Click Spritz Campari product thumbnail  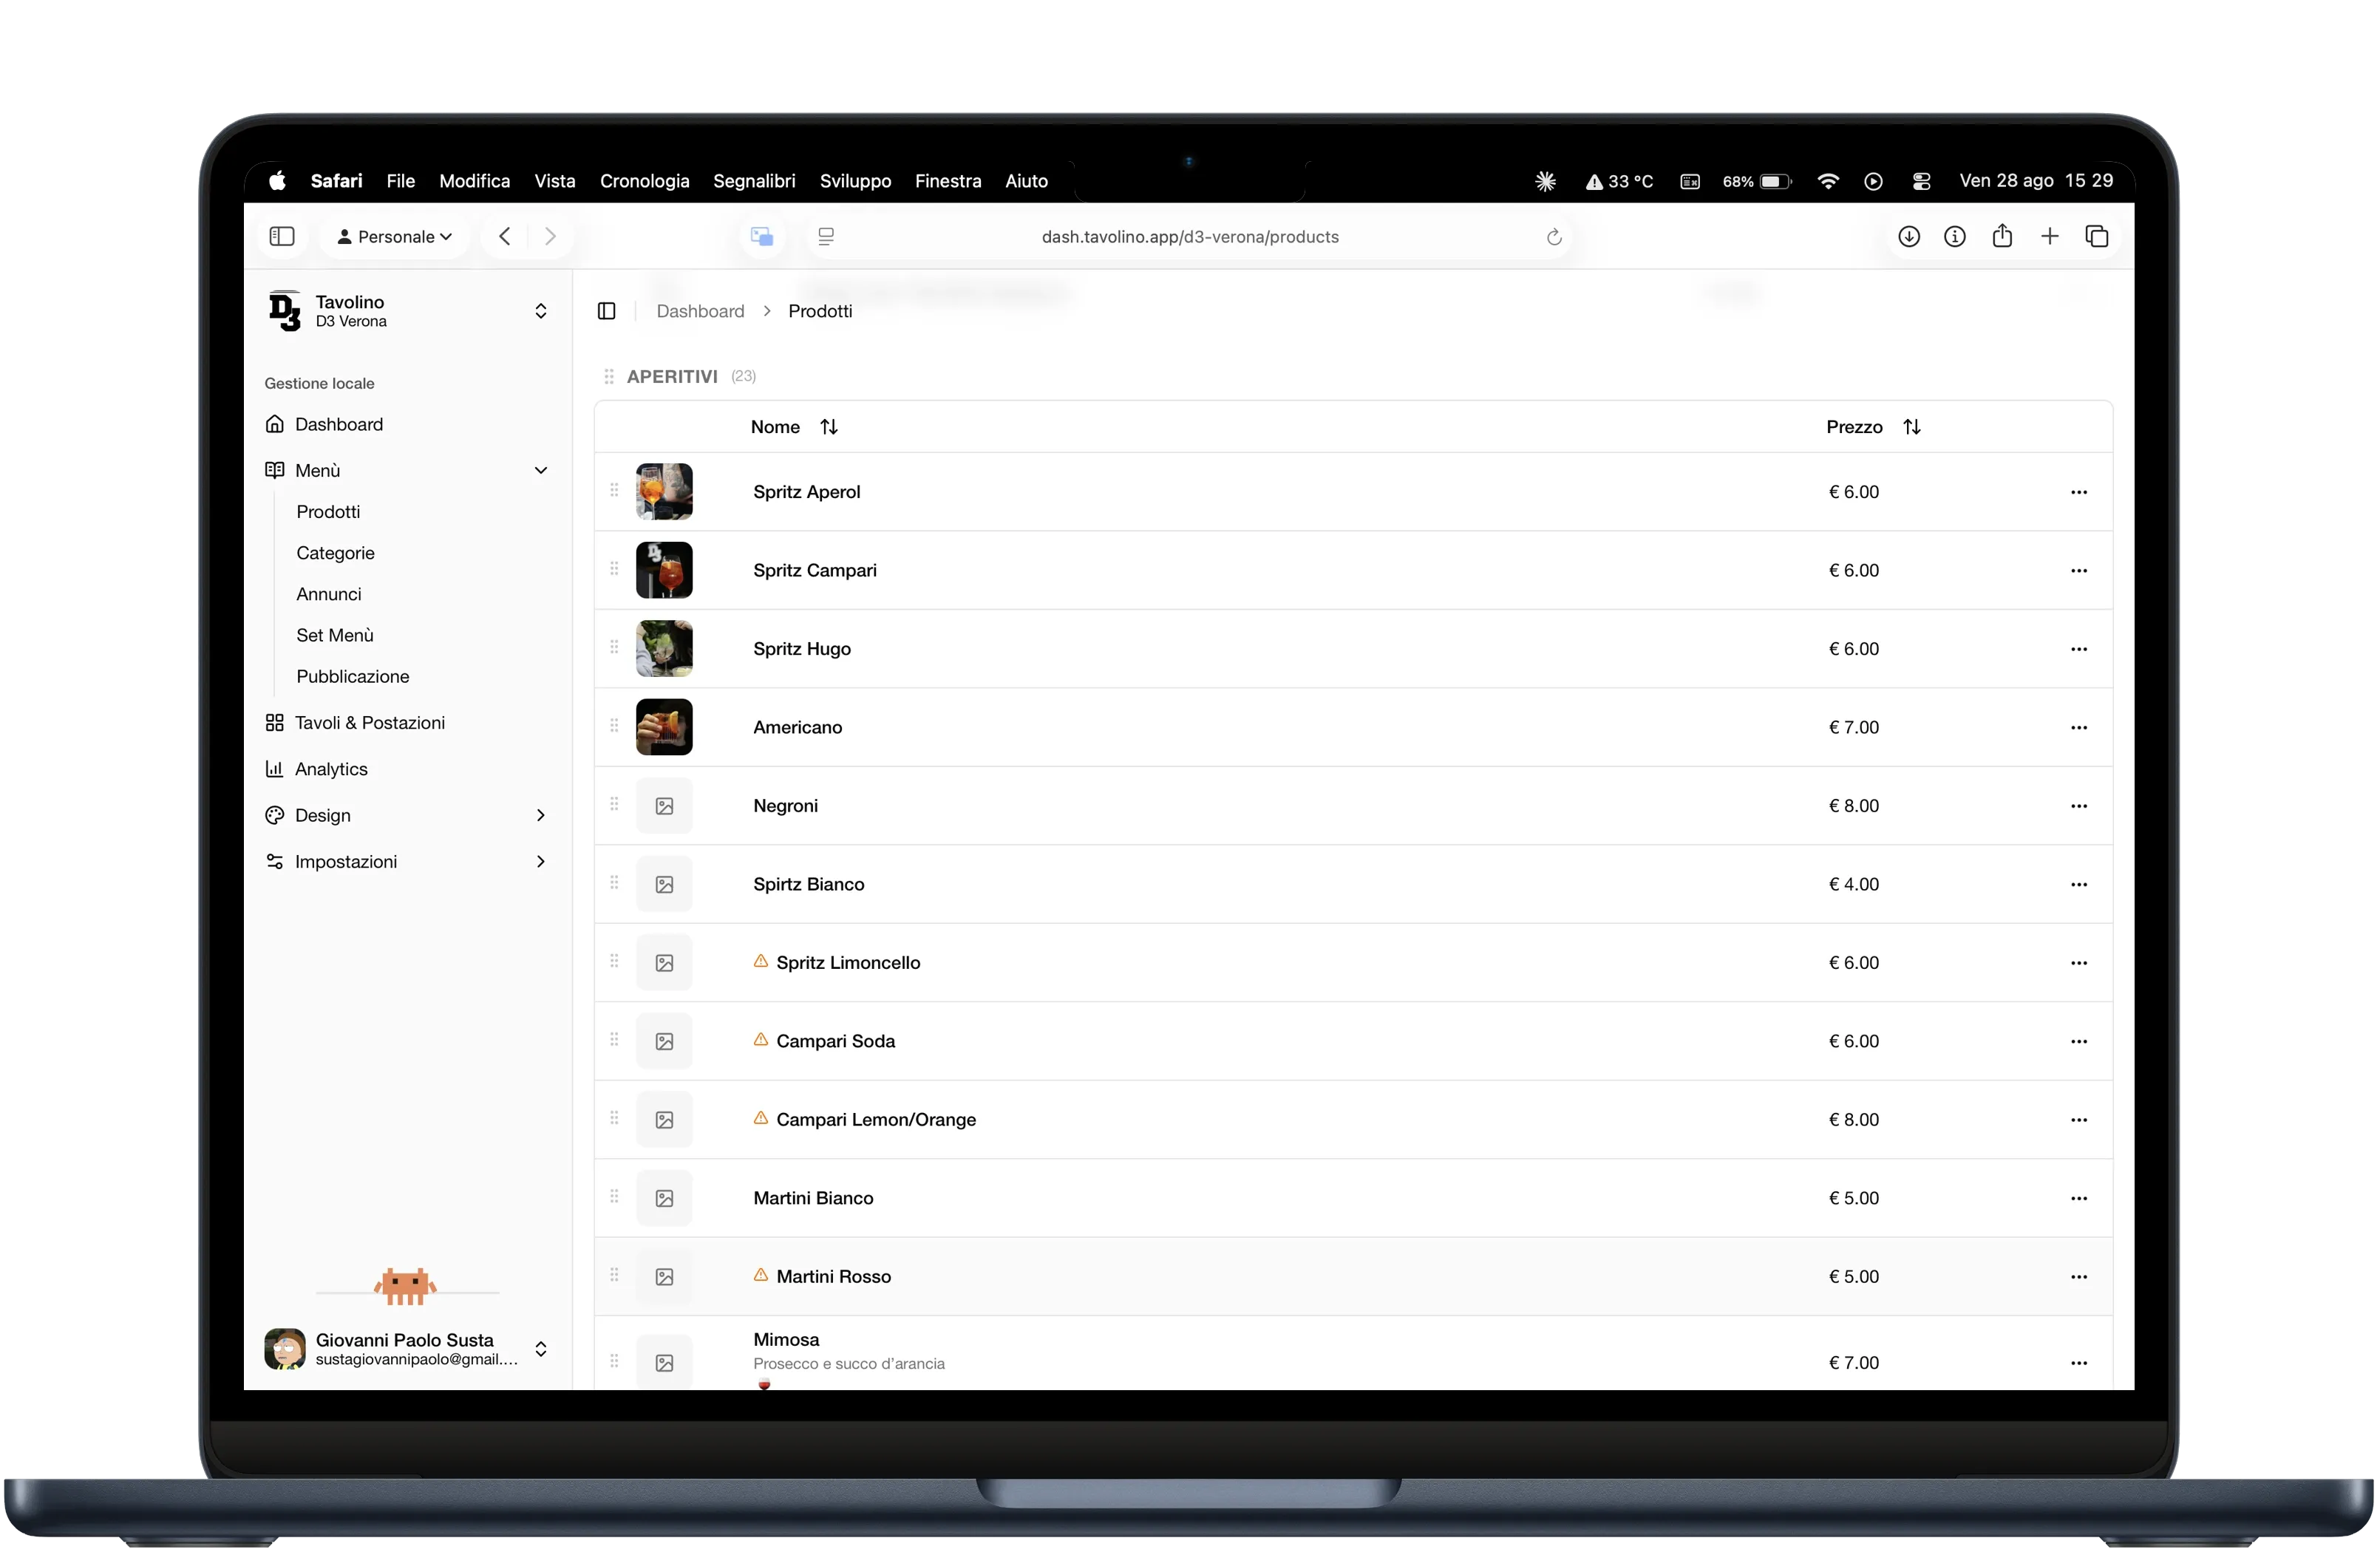click(x=664, y=570)
